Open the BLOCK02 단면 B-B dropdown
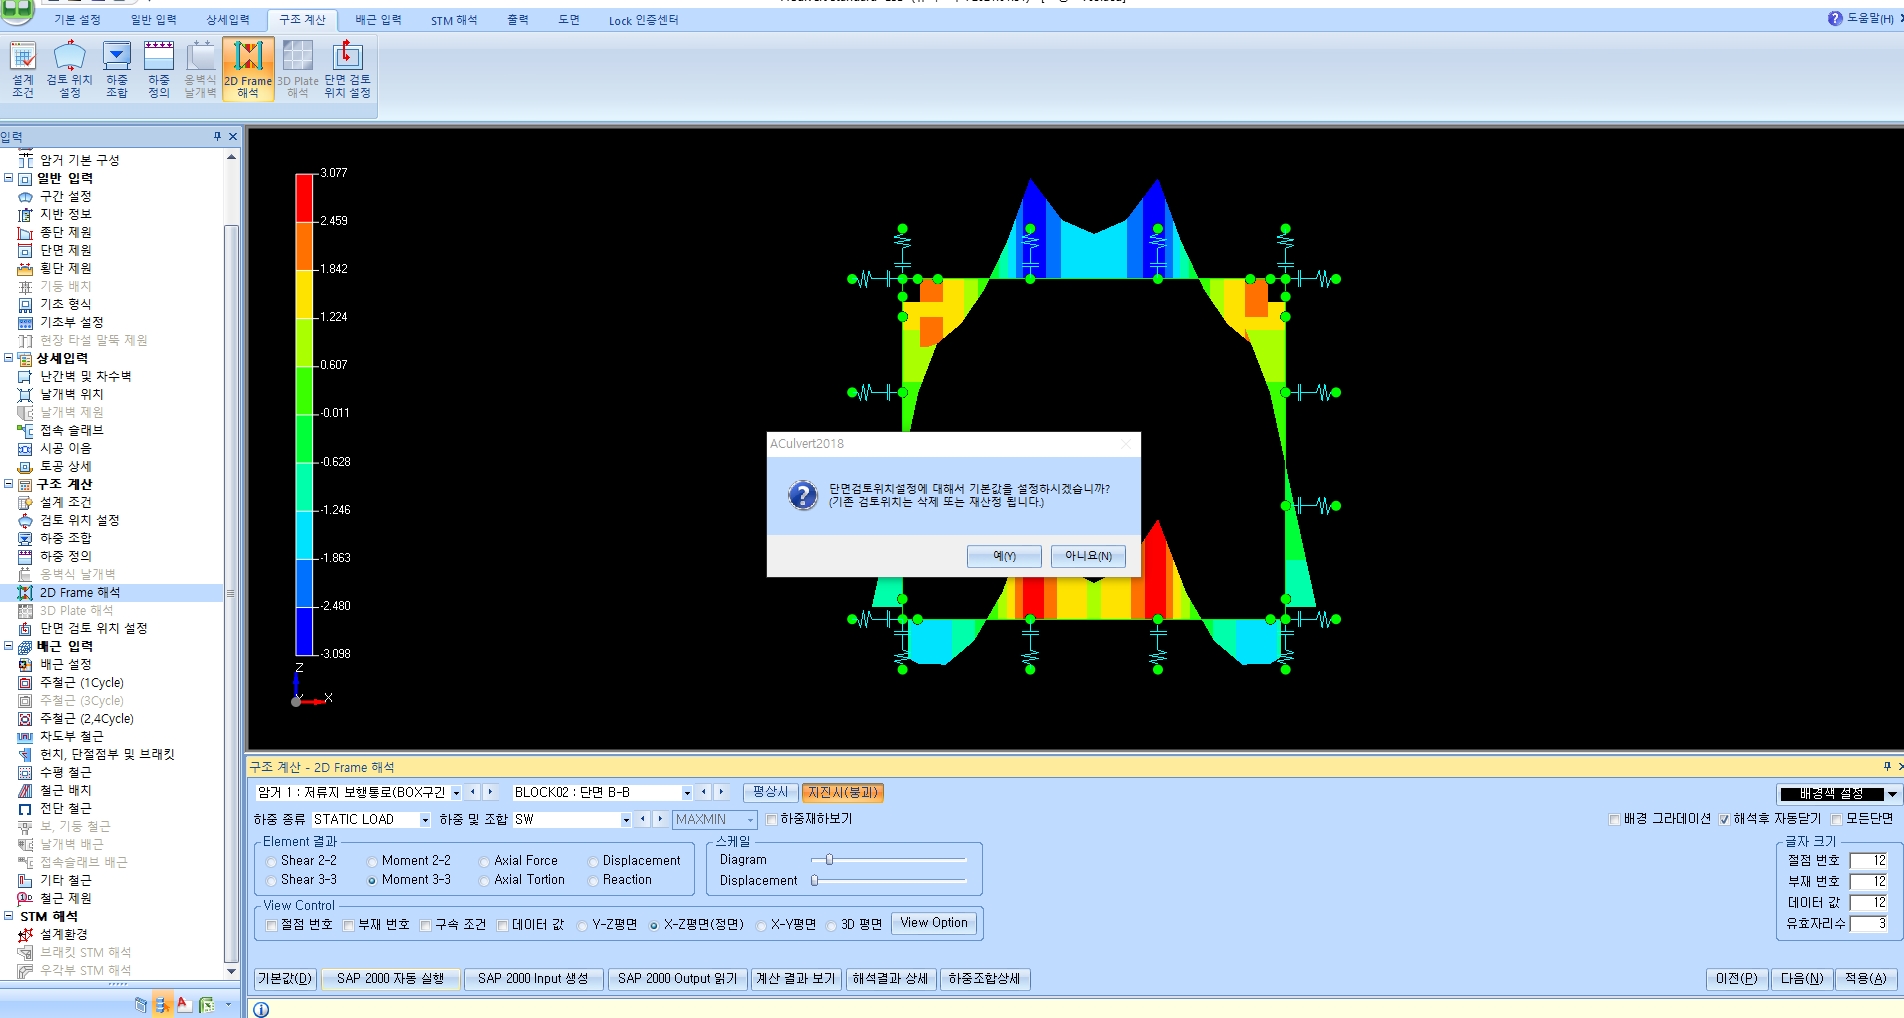The height and width of the screenshot is (1018, 1904). pos(687,793)
